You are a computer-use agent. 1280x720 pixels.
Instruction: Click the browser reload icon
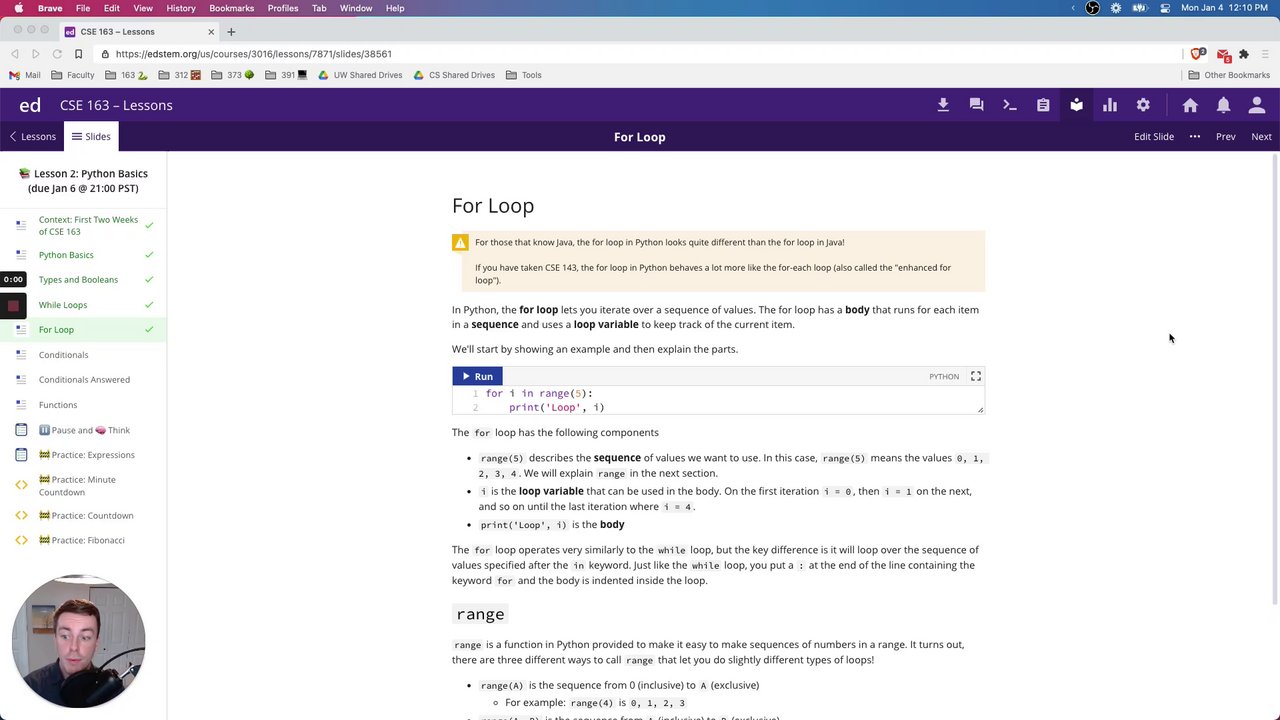tap(57, 54)
